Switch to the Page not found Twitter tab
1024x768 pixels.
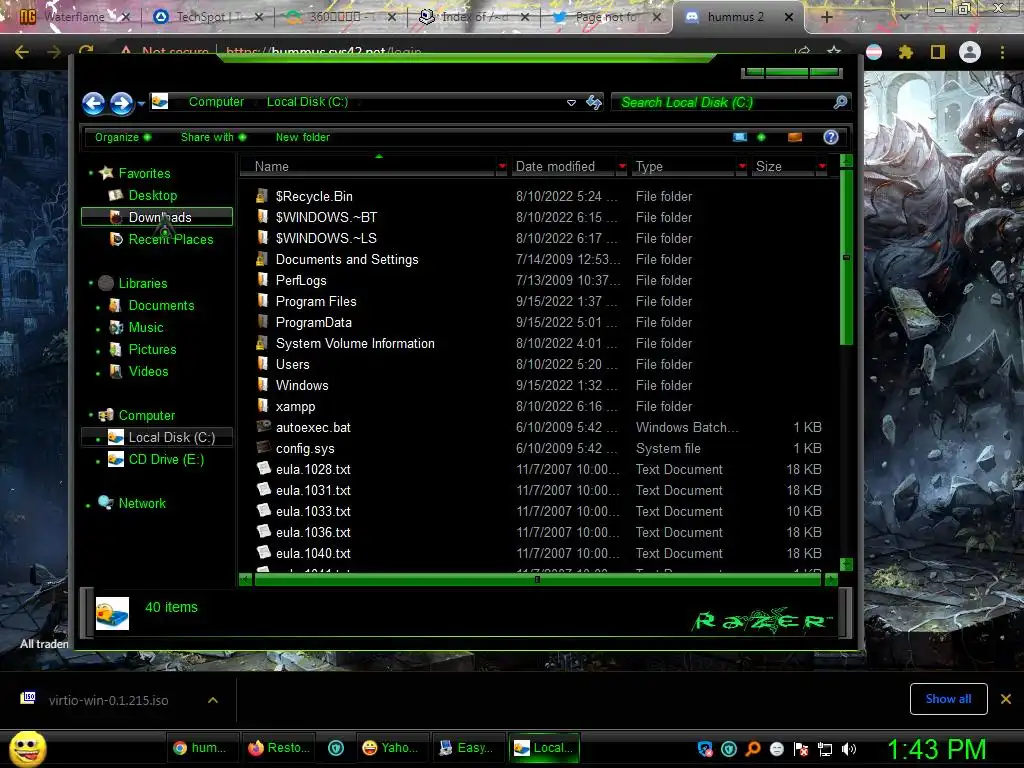pyautogui.click(x=607, y=17)
